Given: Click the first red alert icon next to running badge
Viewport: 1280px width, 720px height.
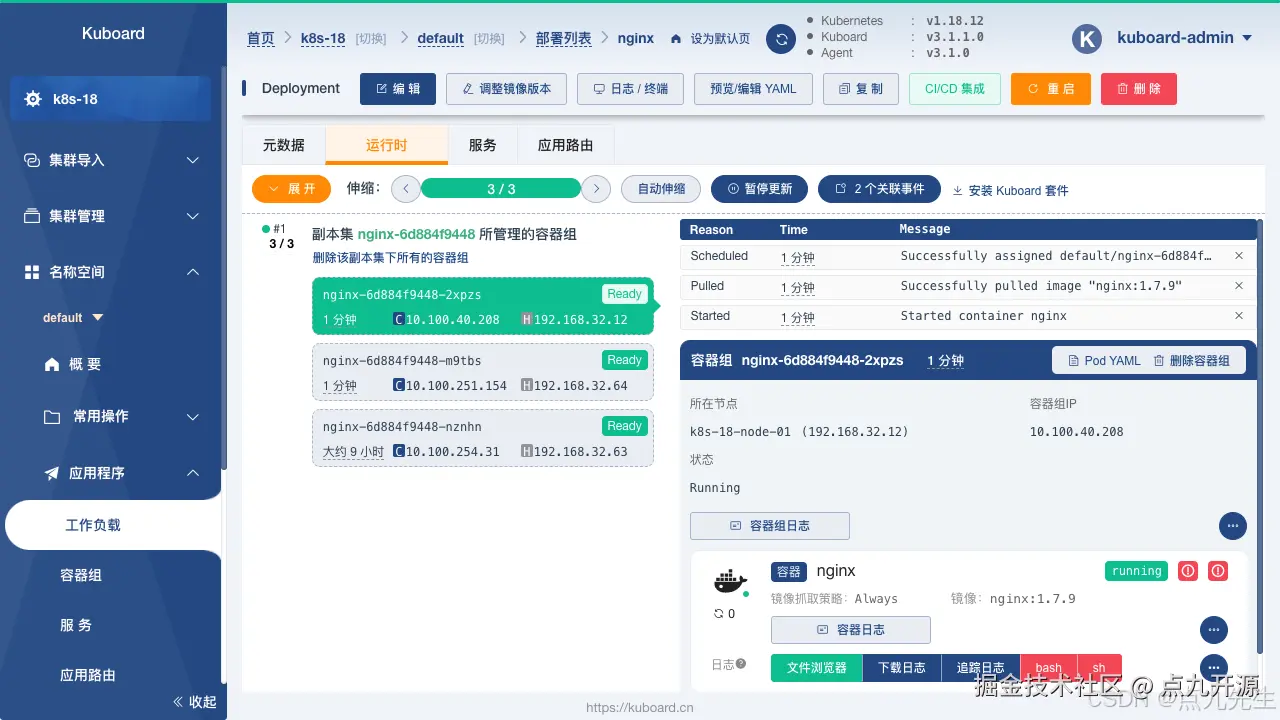Looking at the screenshot, I should [x=1189, y=570].
